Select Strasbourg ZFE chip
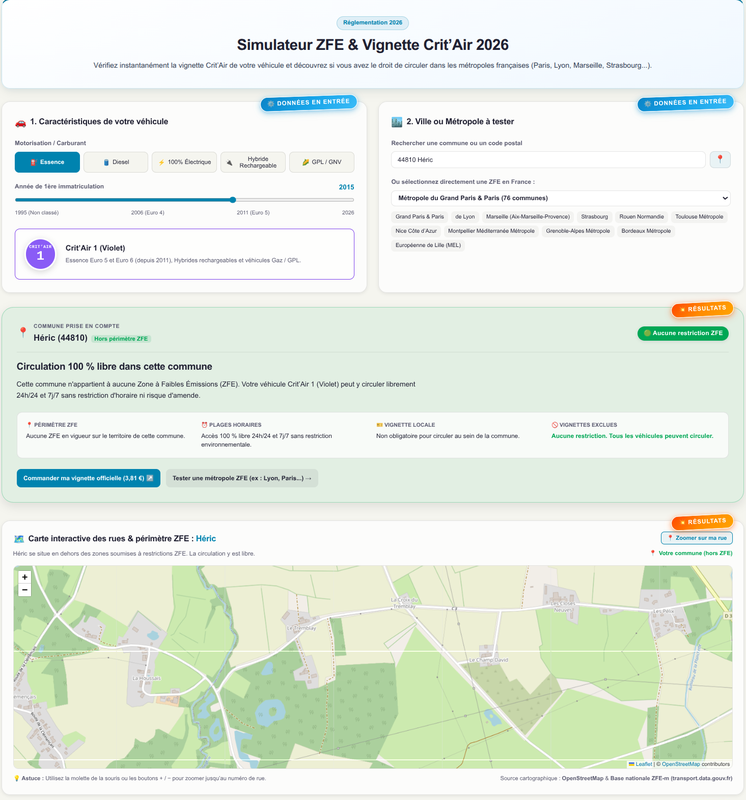This screenshot has height=800, width=746. tap(594, 217)
